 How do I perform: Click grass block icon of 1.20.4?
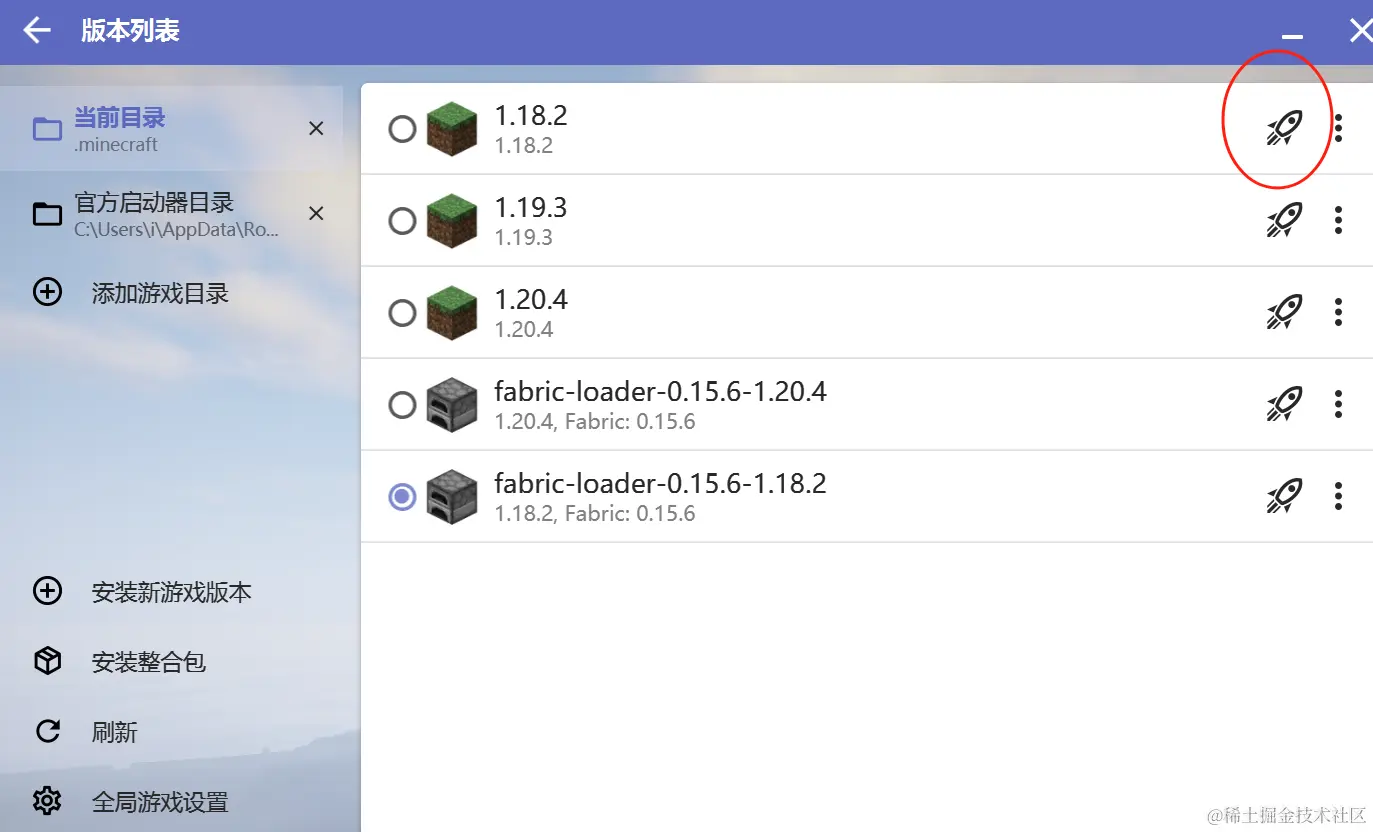point(452,313)
